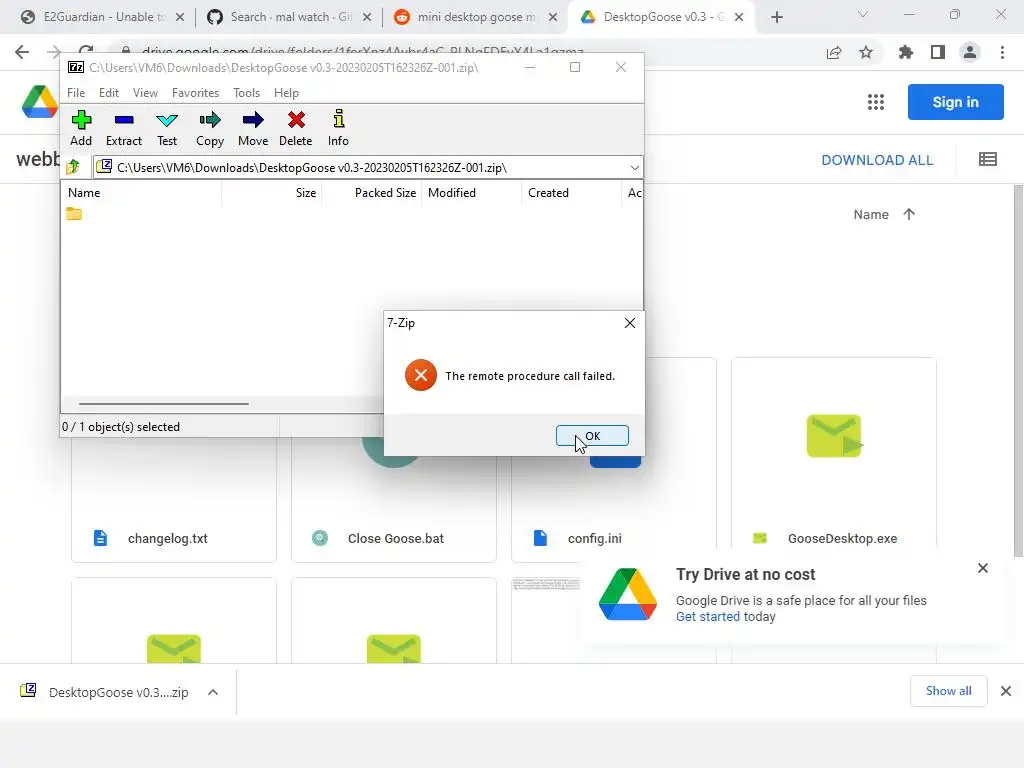Click the 7-Zip archive path field
This screenshot has width=1024, height=768.
click(x=368, y=168)
